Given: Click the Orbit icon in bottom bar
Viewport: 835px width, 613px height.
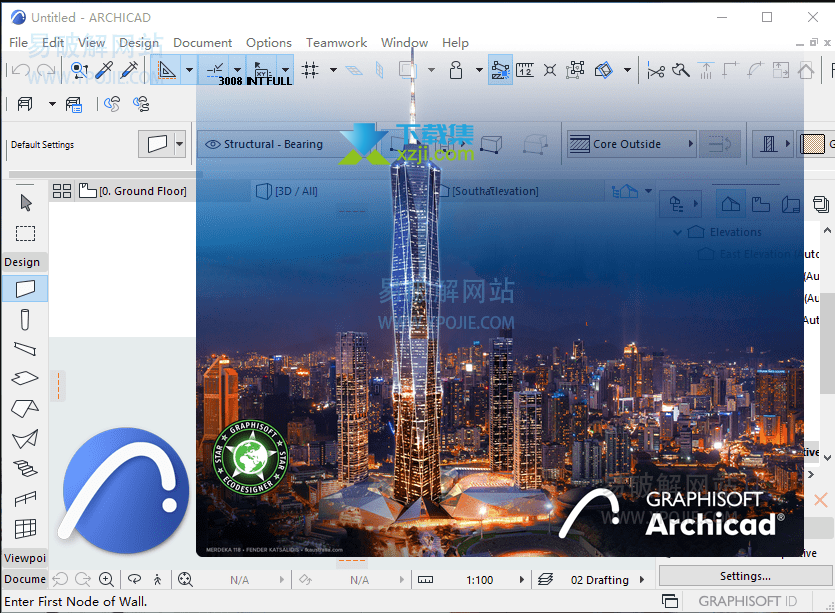Looking at the screenshot, I should pyautogui.click(x=135, y=579).
